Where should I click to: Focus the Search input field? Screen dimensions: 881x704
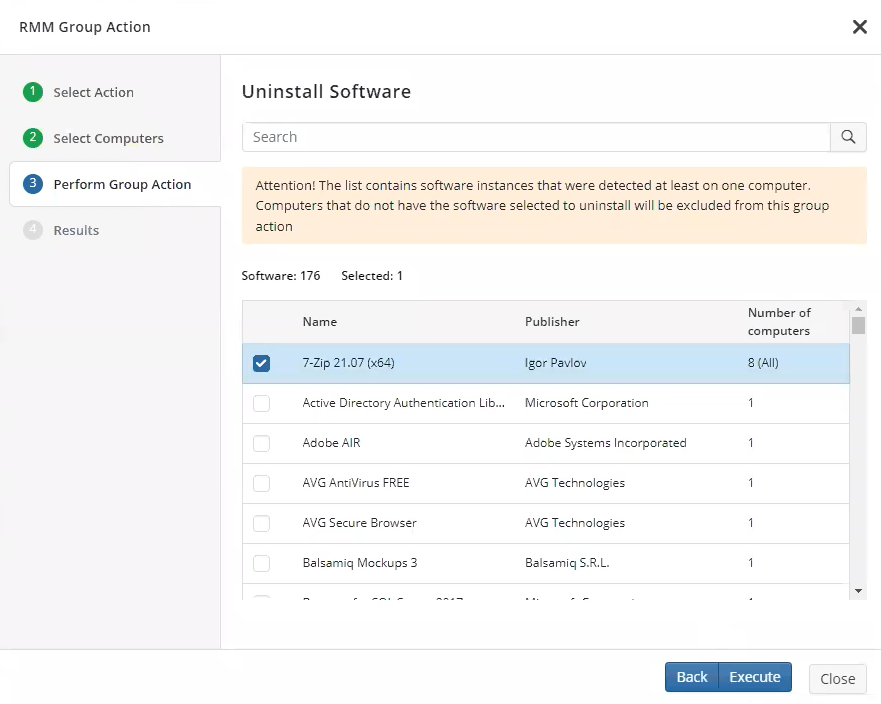(536, 137)
